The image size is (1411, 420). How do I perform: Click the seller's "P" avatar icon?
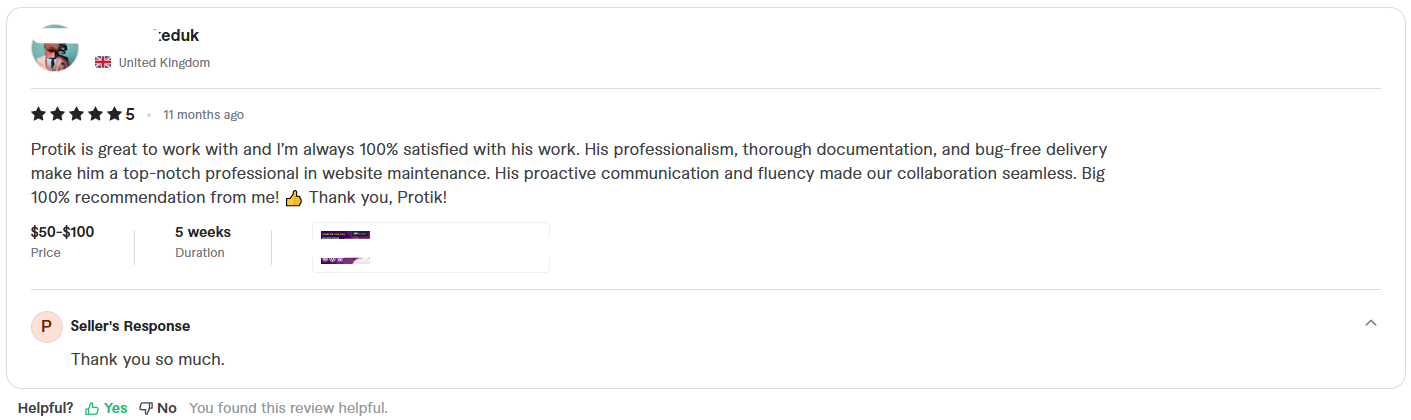click(x=46, y=326)
